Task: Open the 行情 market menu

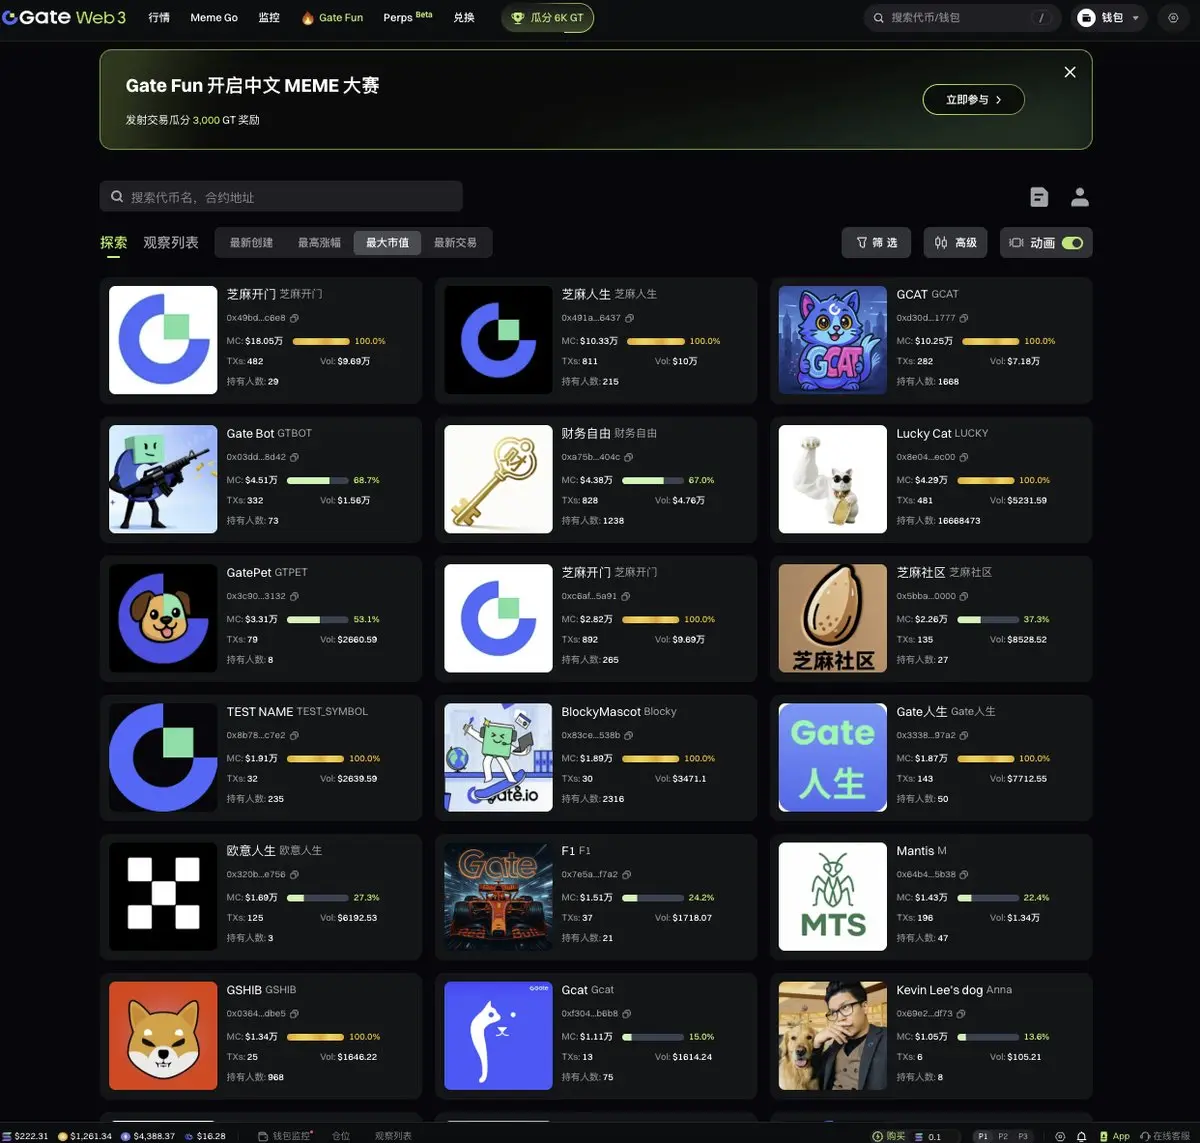Action: point(159,18)
